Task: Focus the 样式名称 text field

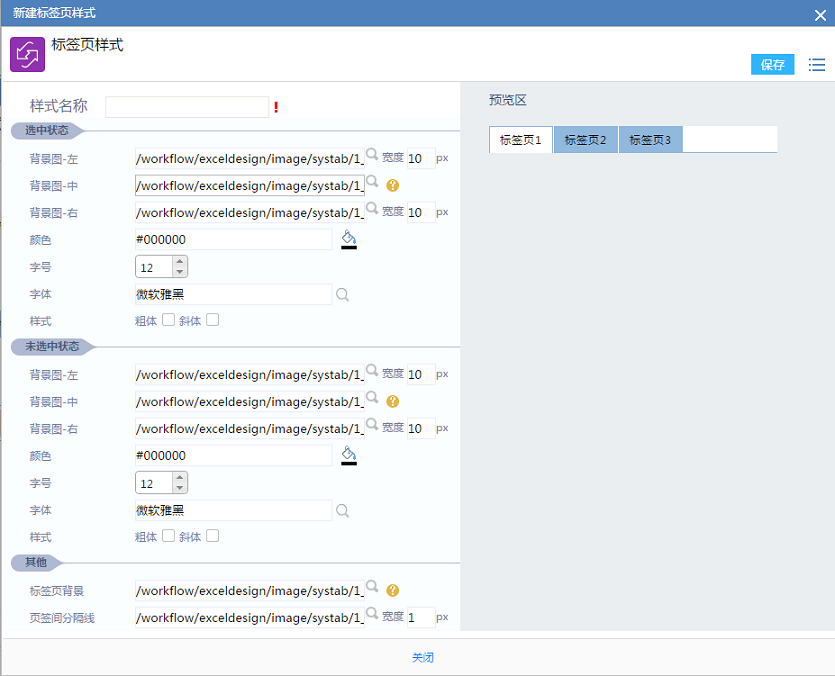Action: coord(187,107)
